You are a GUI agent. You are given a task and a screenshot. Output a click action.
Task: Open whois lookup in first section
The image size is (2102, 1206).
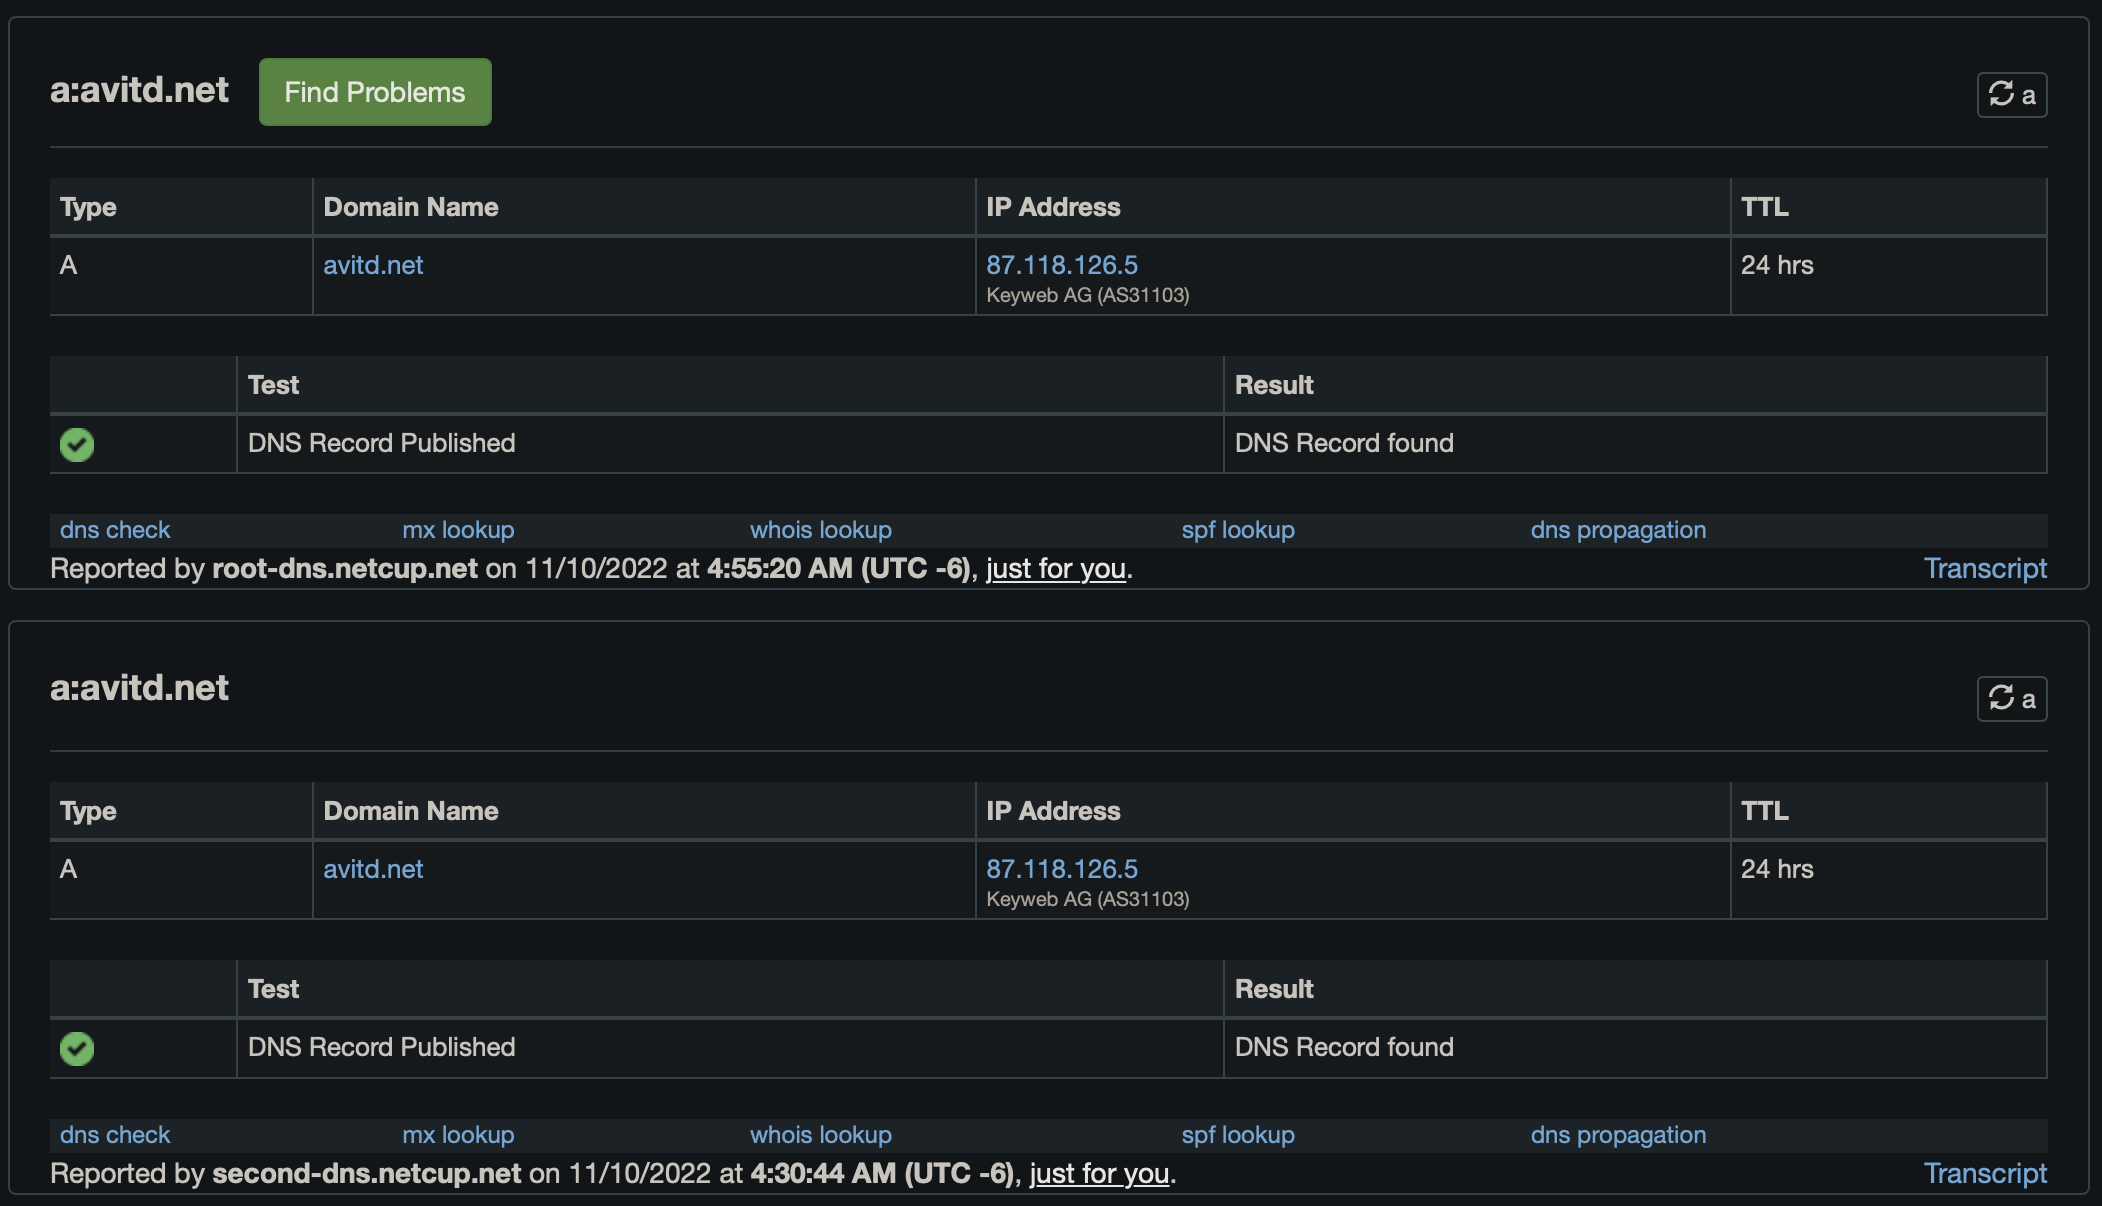click(x=820, y=530)
